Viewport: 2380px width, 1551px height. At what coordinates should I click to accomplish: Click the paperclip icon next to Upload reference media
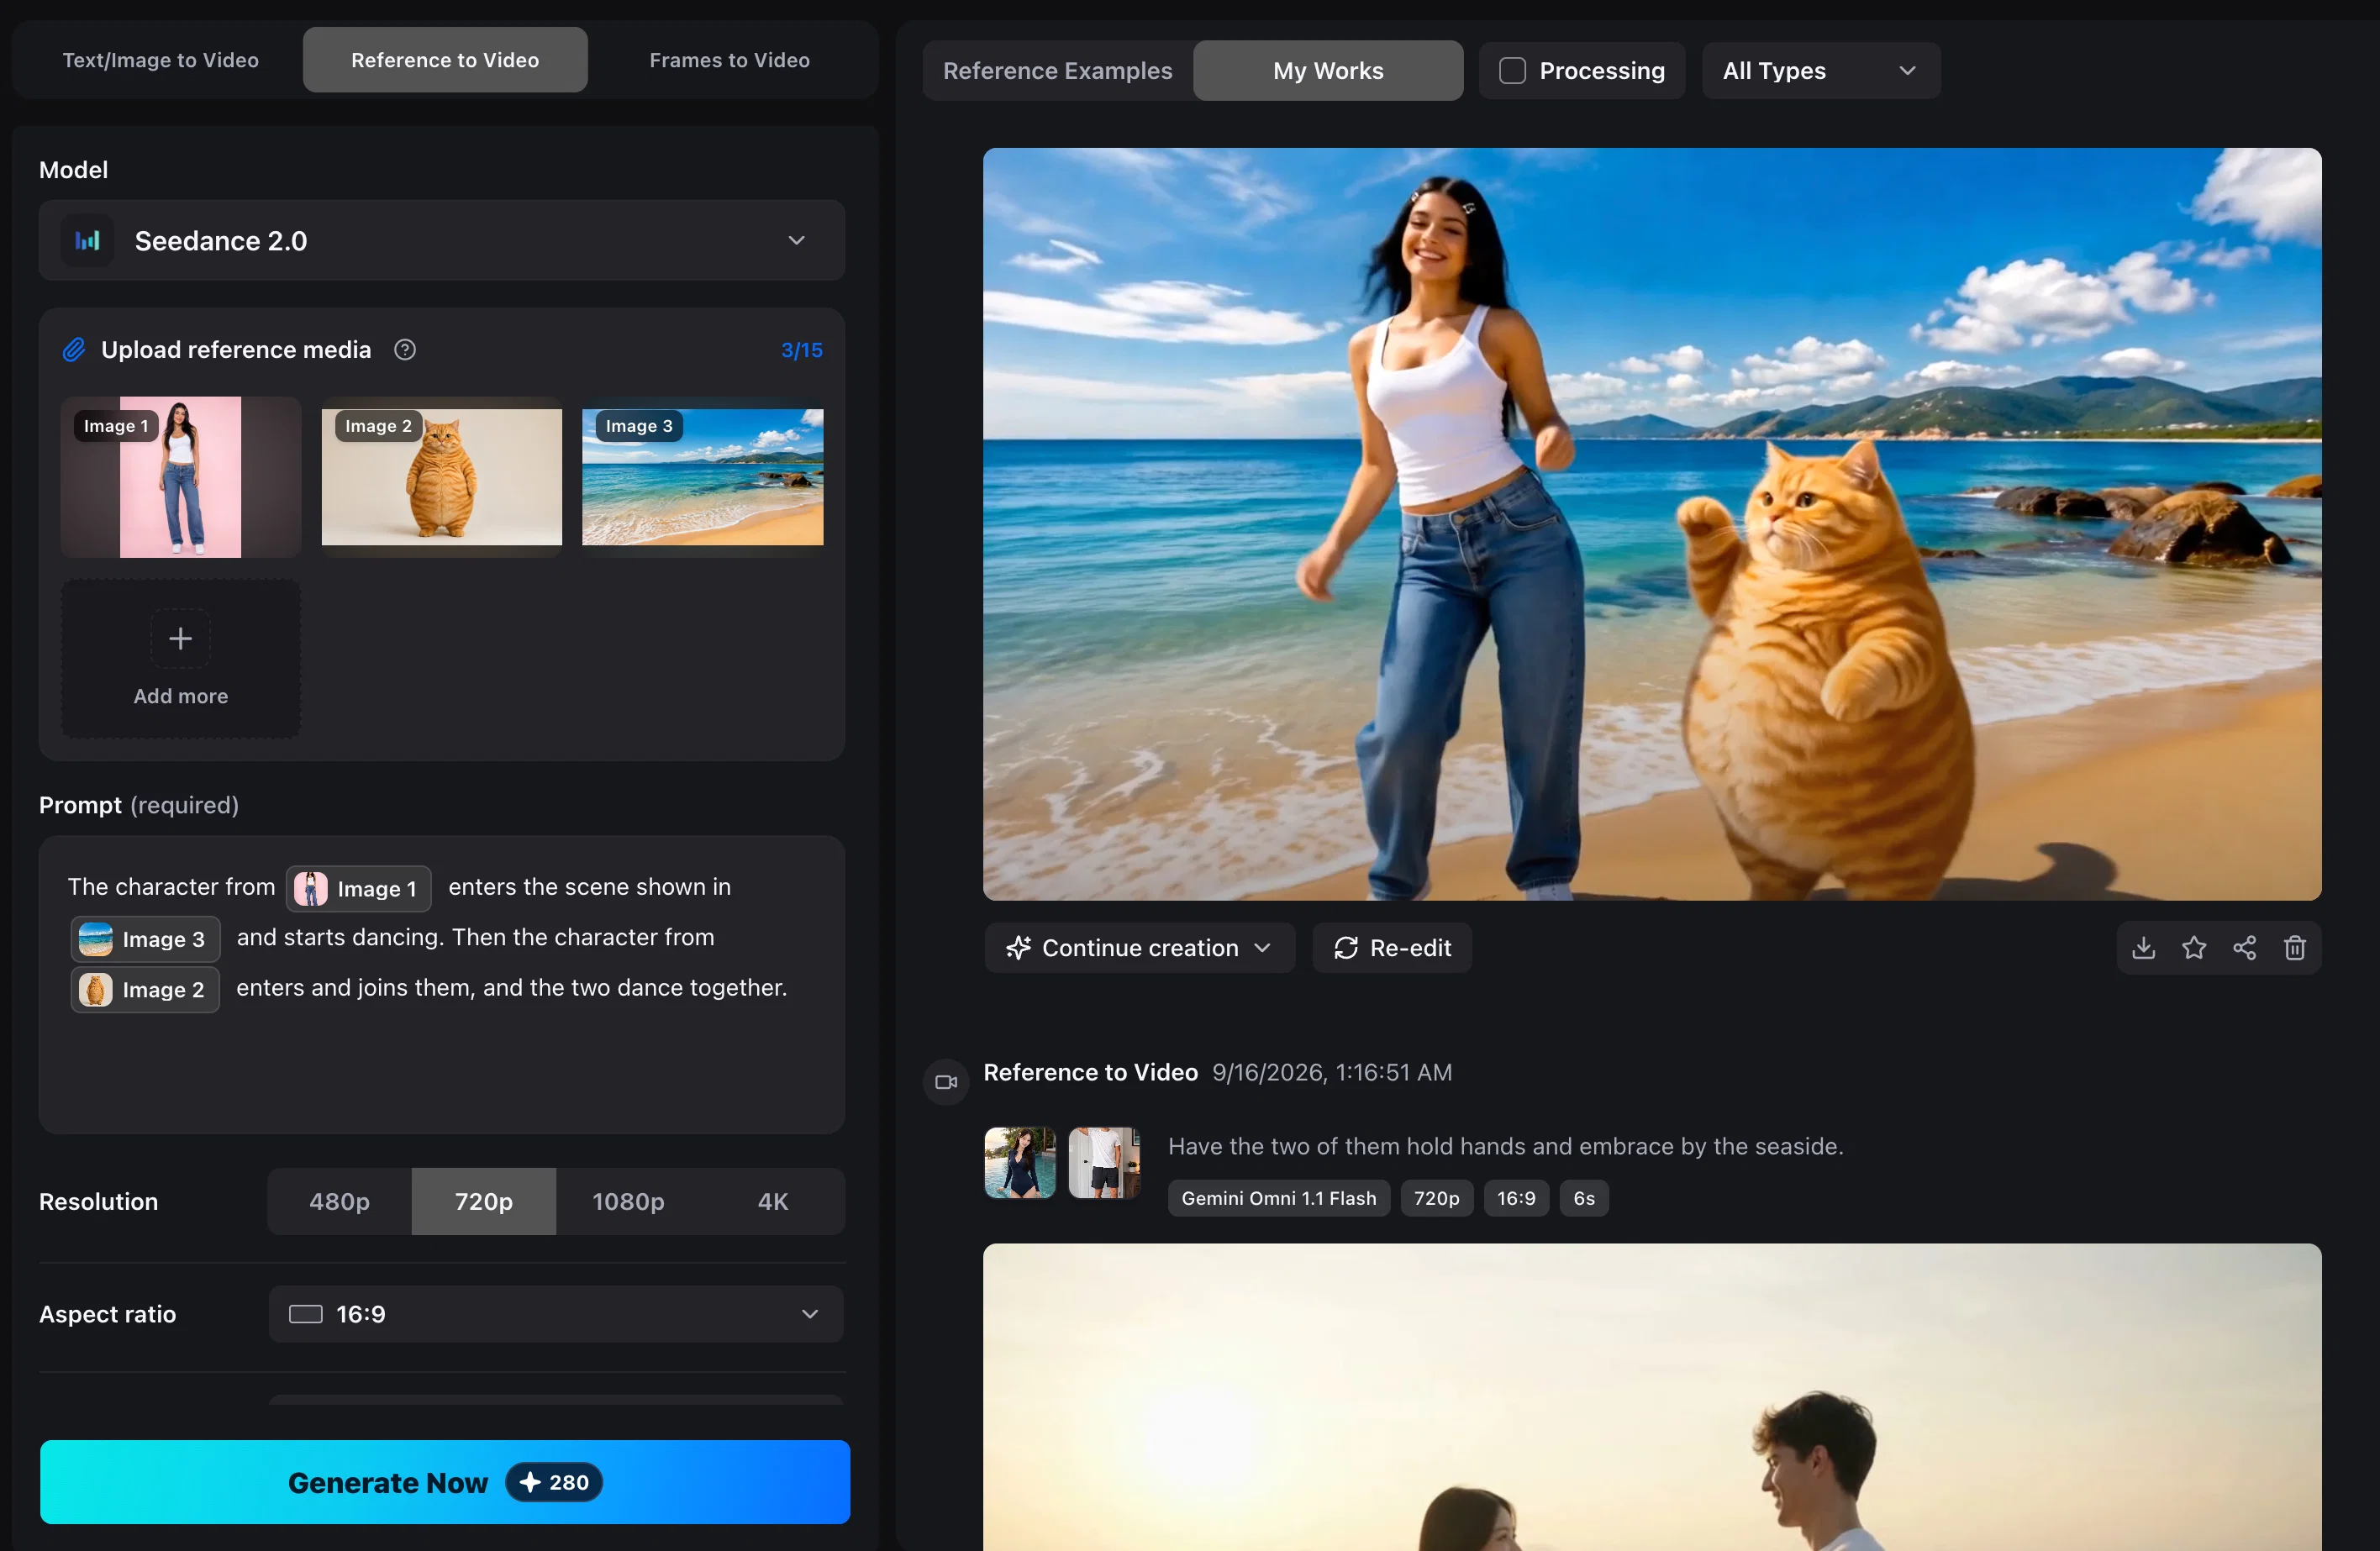74,350
